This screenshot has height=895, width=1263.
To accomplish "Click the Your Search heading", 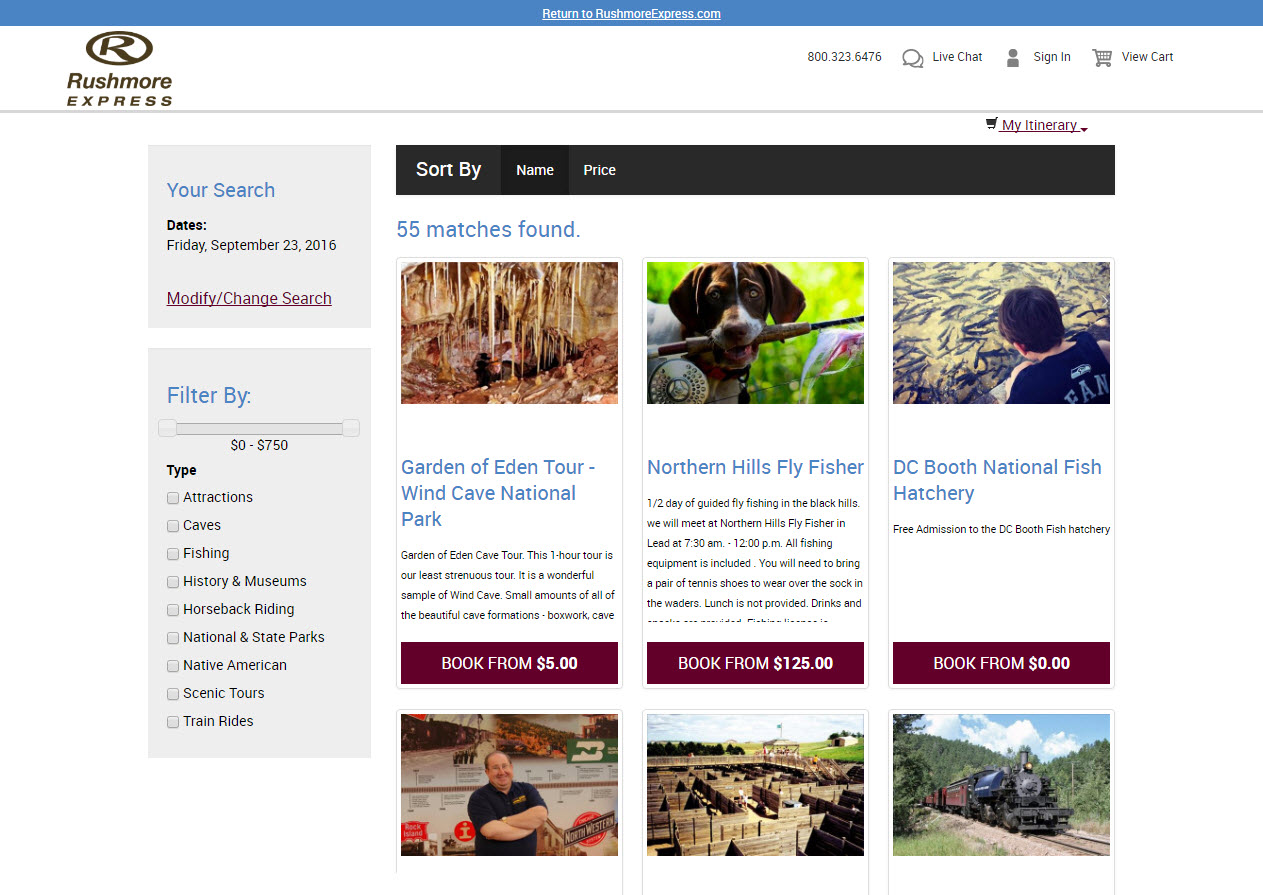I will pyautogui.click(x=220, y=190).
